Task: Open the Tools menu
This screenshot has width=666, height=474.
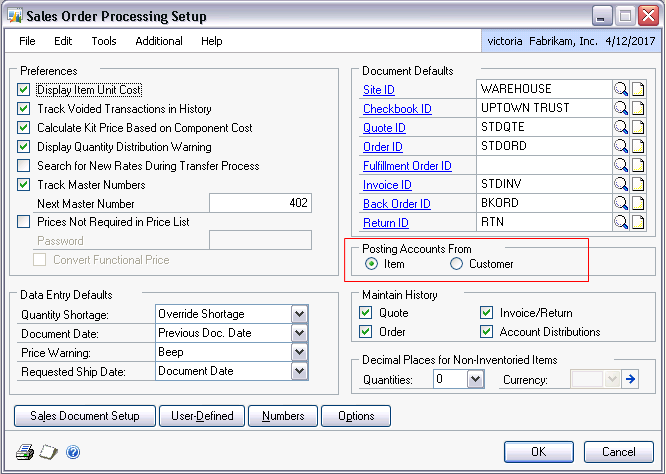Action: (104, 41)
